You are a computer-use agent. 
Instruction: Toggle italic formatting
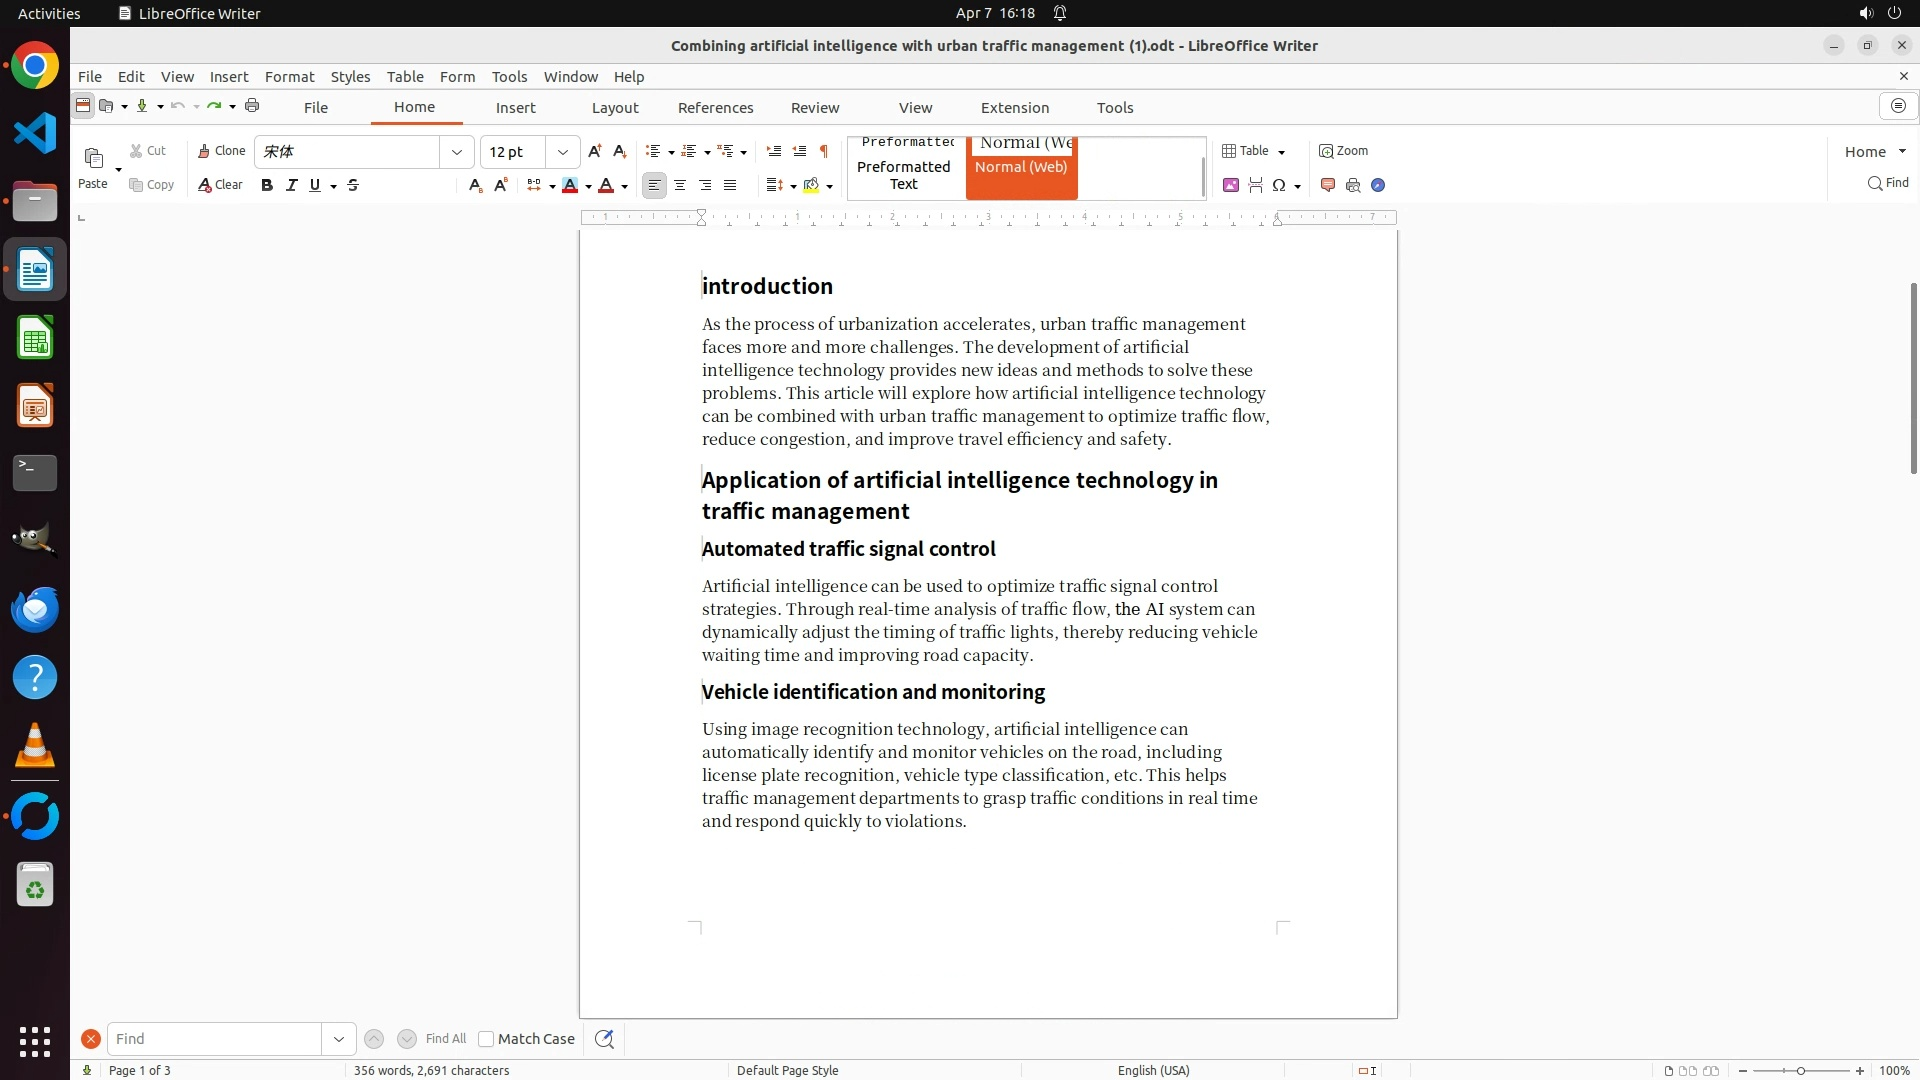click(292, 185)
